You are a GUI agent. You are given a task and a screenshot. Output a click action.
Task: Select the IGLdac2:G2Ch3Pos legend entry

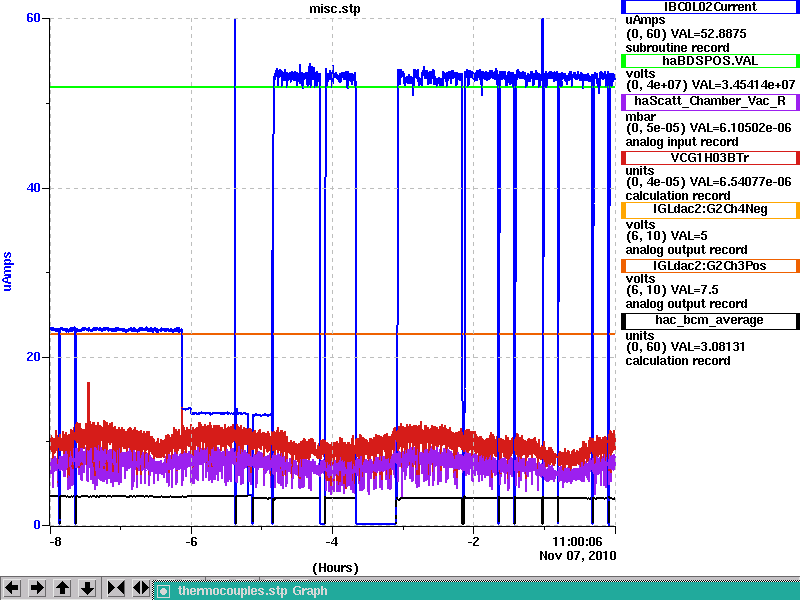tap(710, 266)
